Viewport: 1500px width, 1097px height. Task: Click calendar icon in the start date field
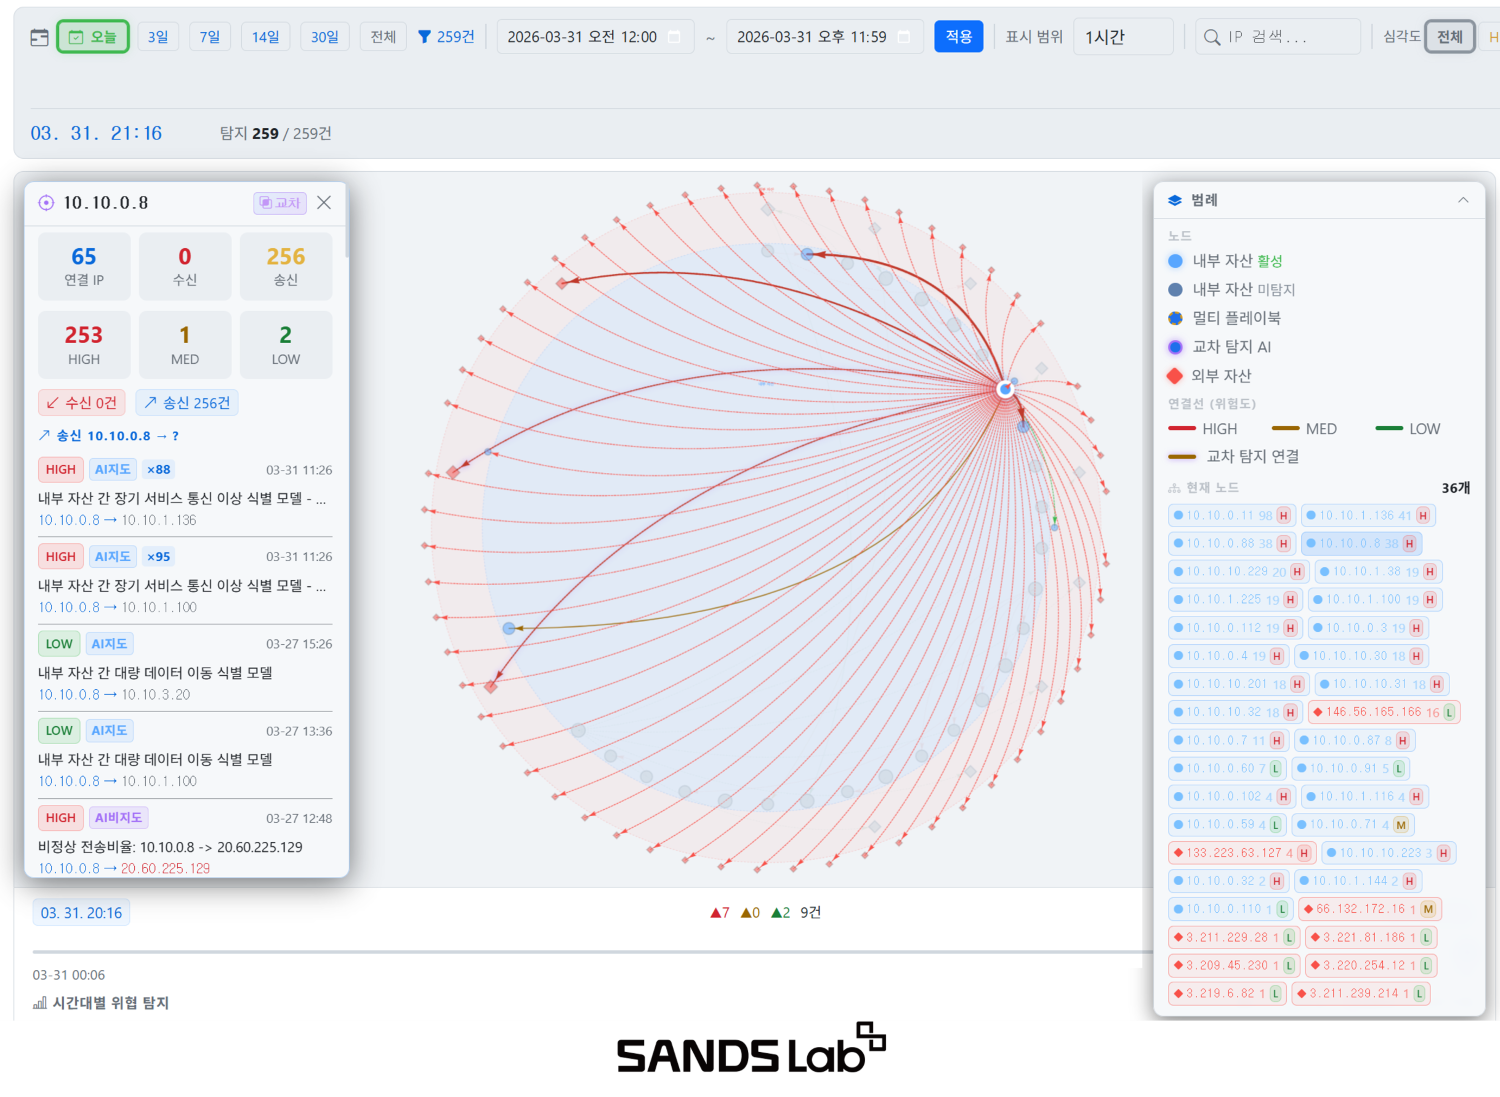(x=674, y=37)
